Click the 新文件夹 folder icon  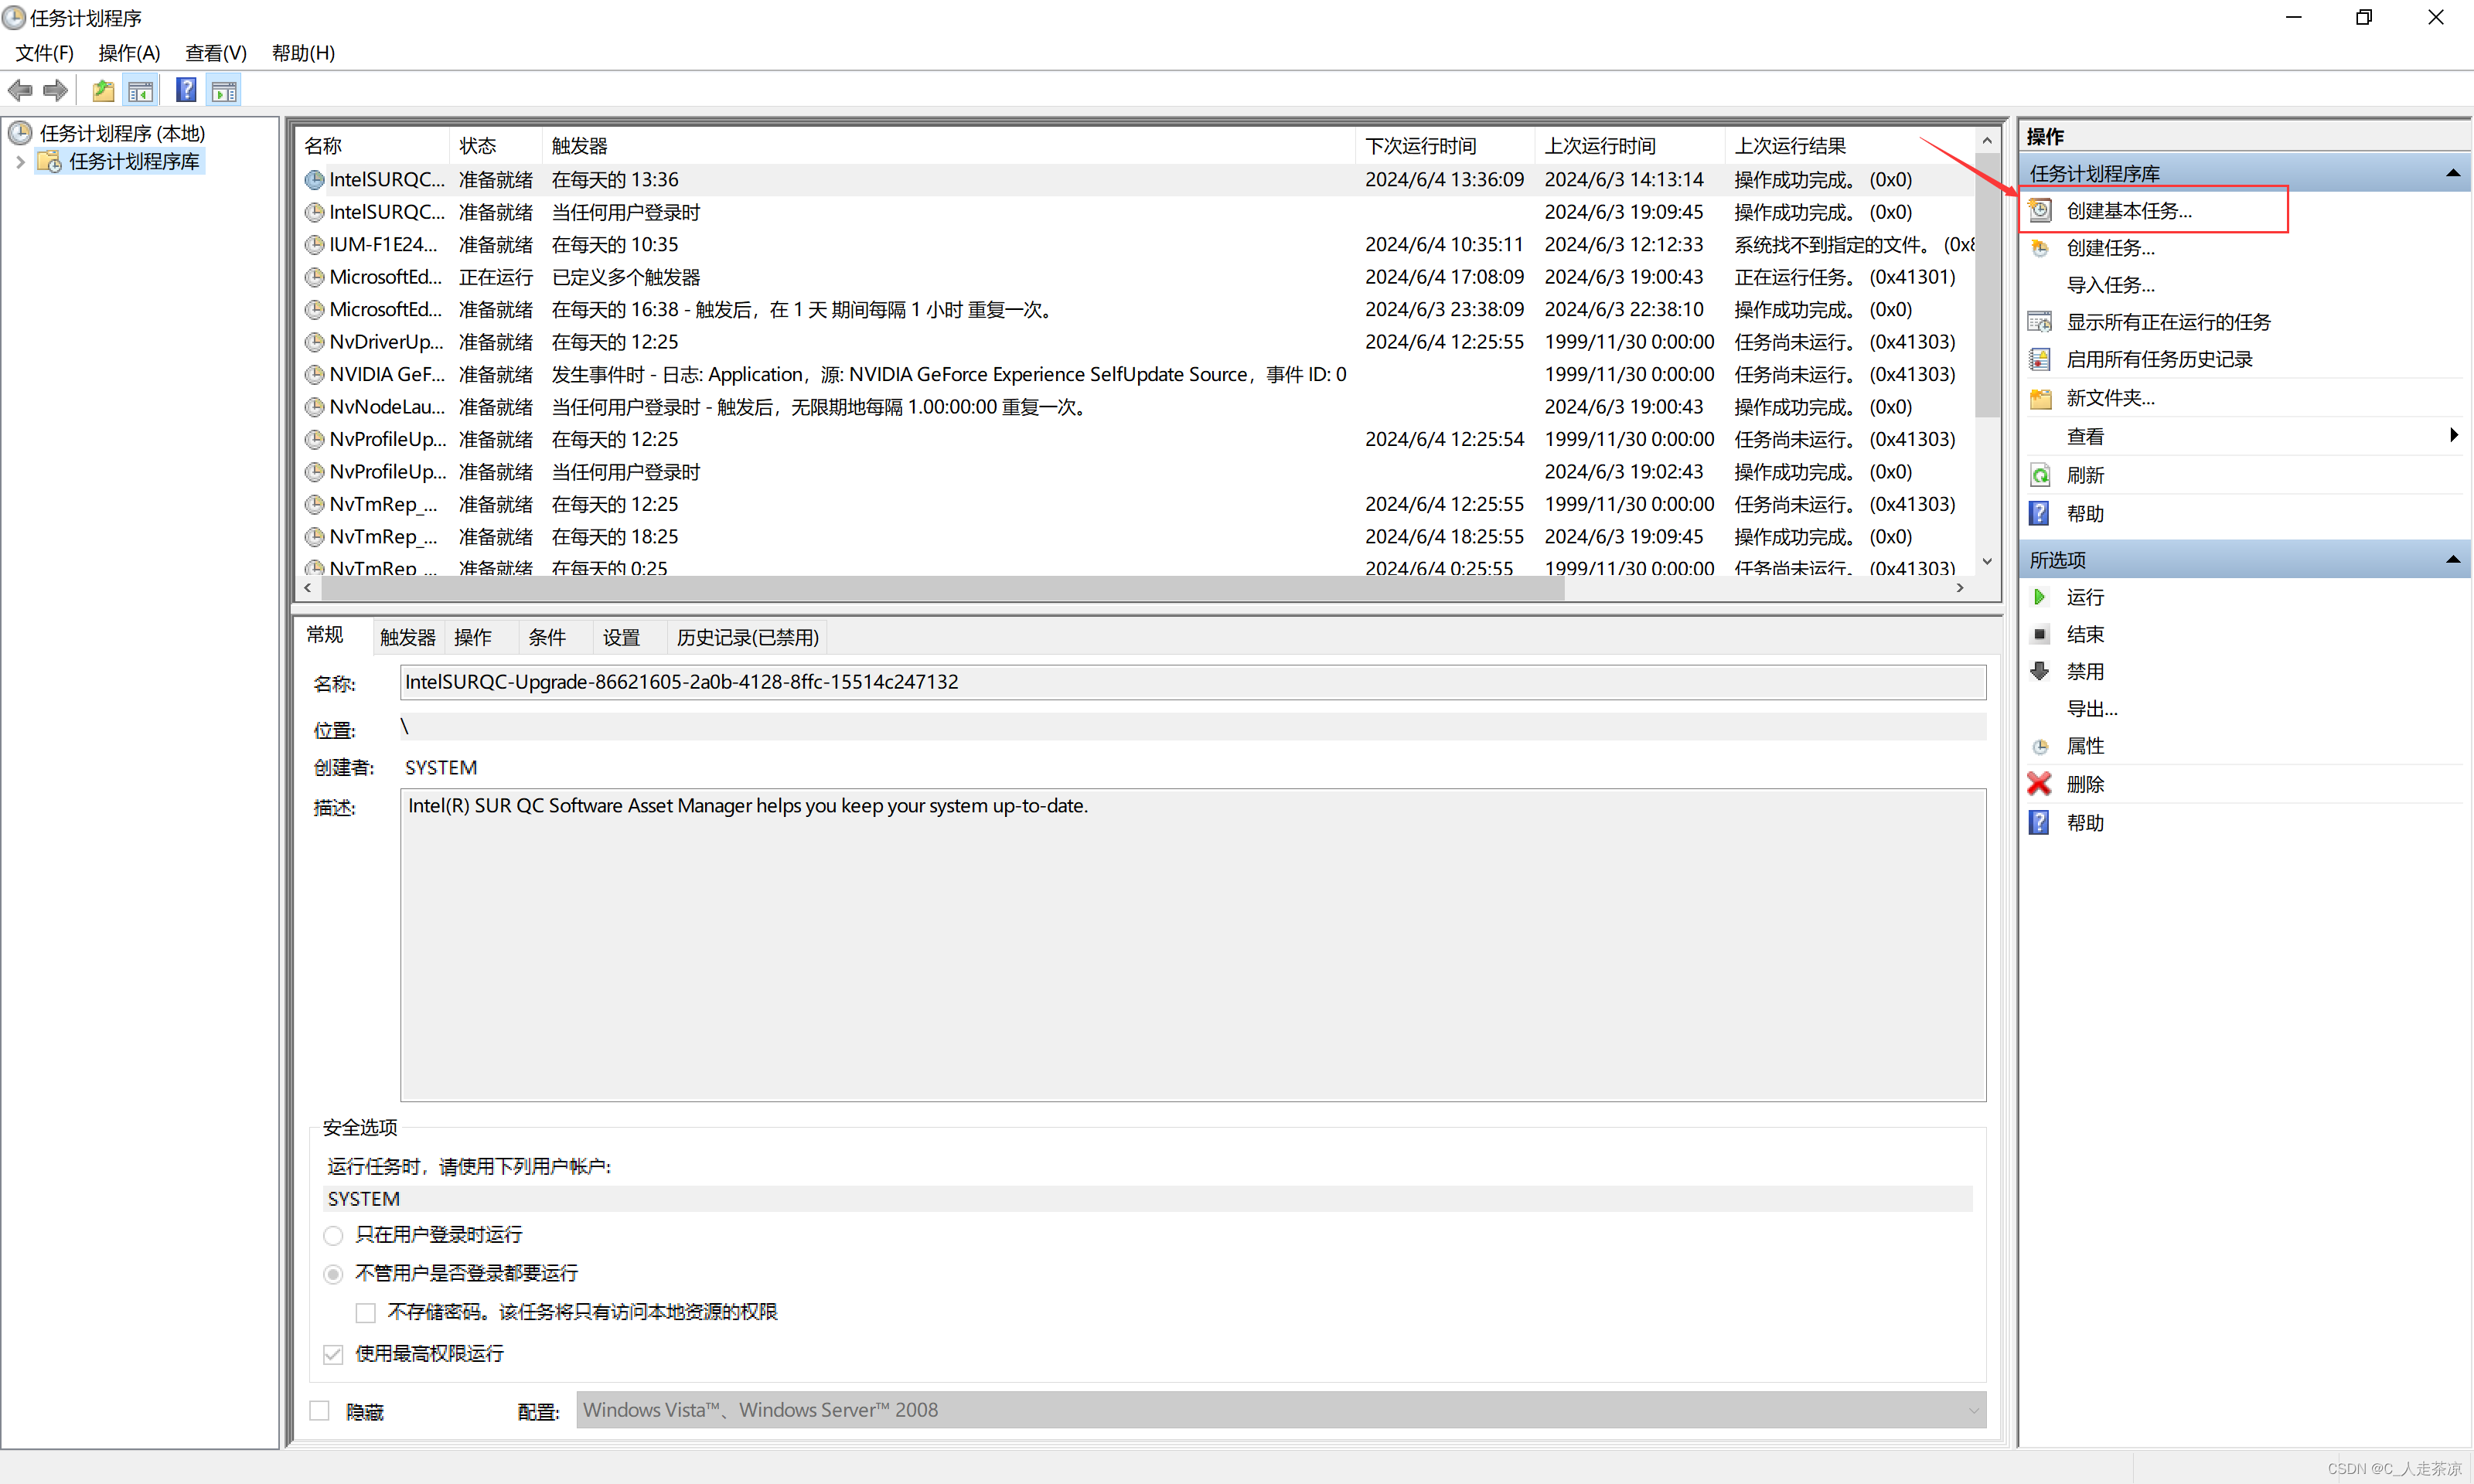coord(2040,398)
